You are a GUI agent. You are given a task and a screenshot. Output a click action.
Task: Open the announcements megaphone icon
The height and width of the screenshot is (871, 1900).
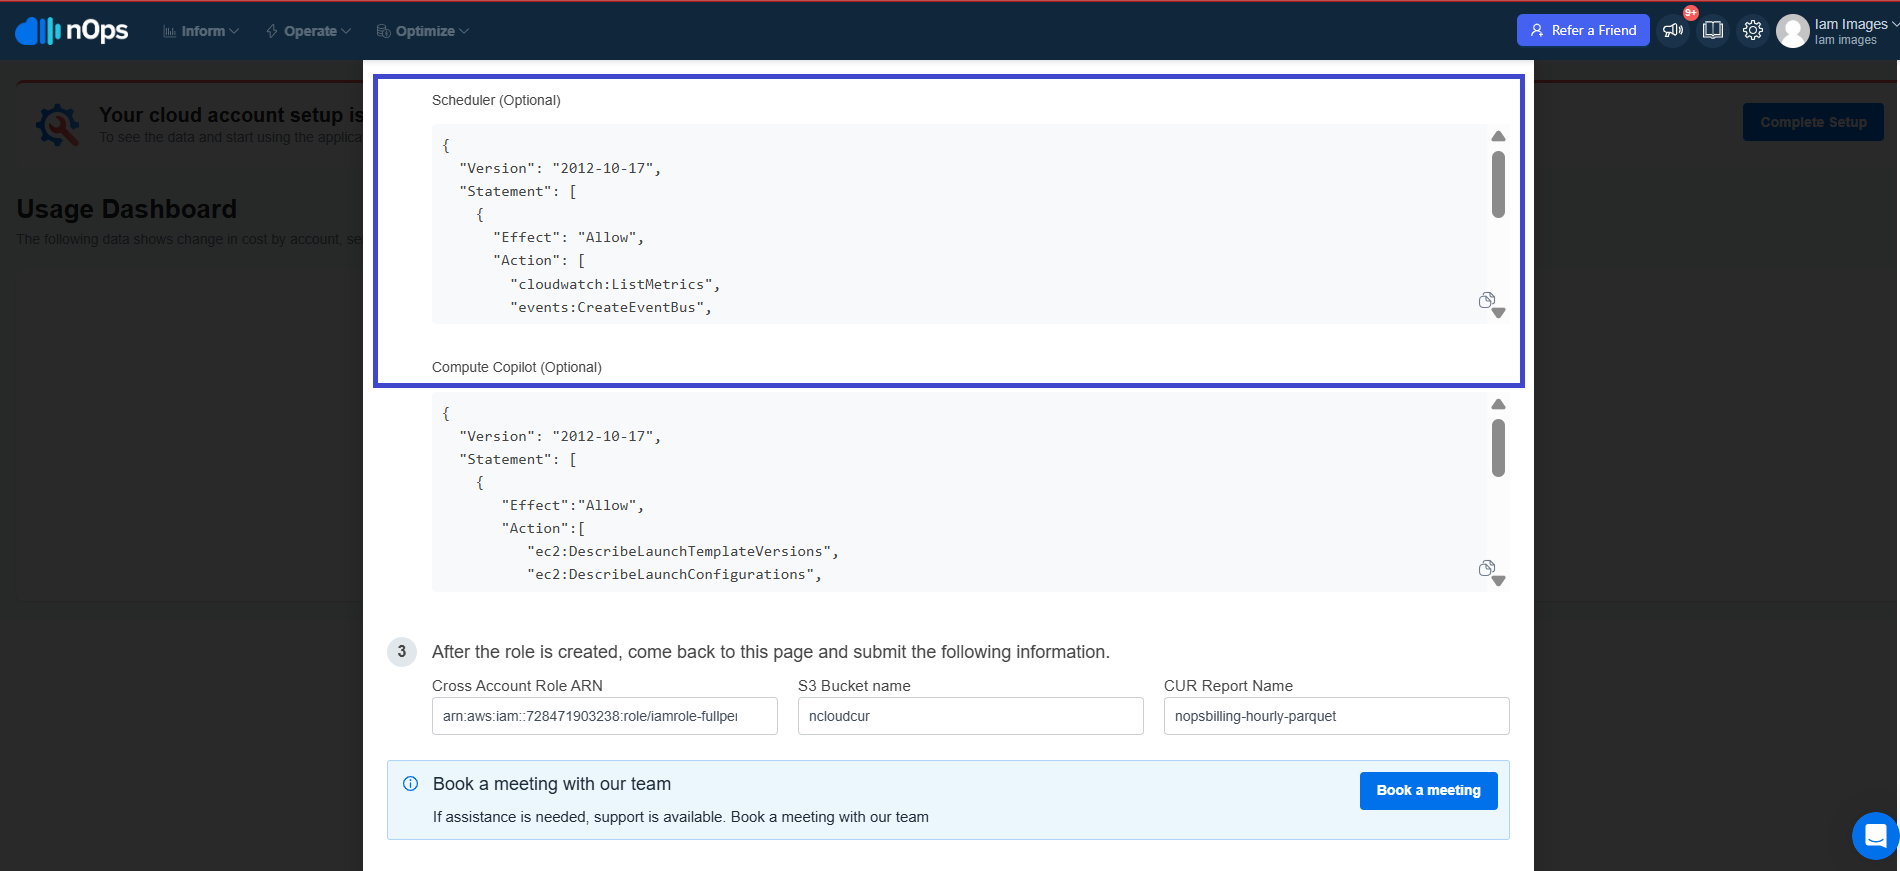(x=1673, y=31)
